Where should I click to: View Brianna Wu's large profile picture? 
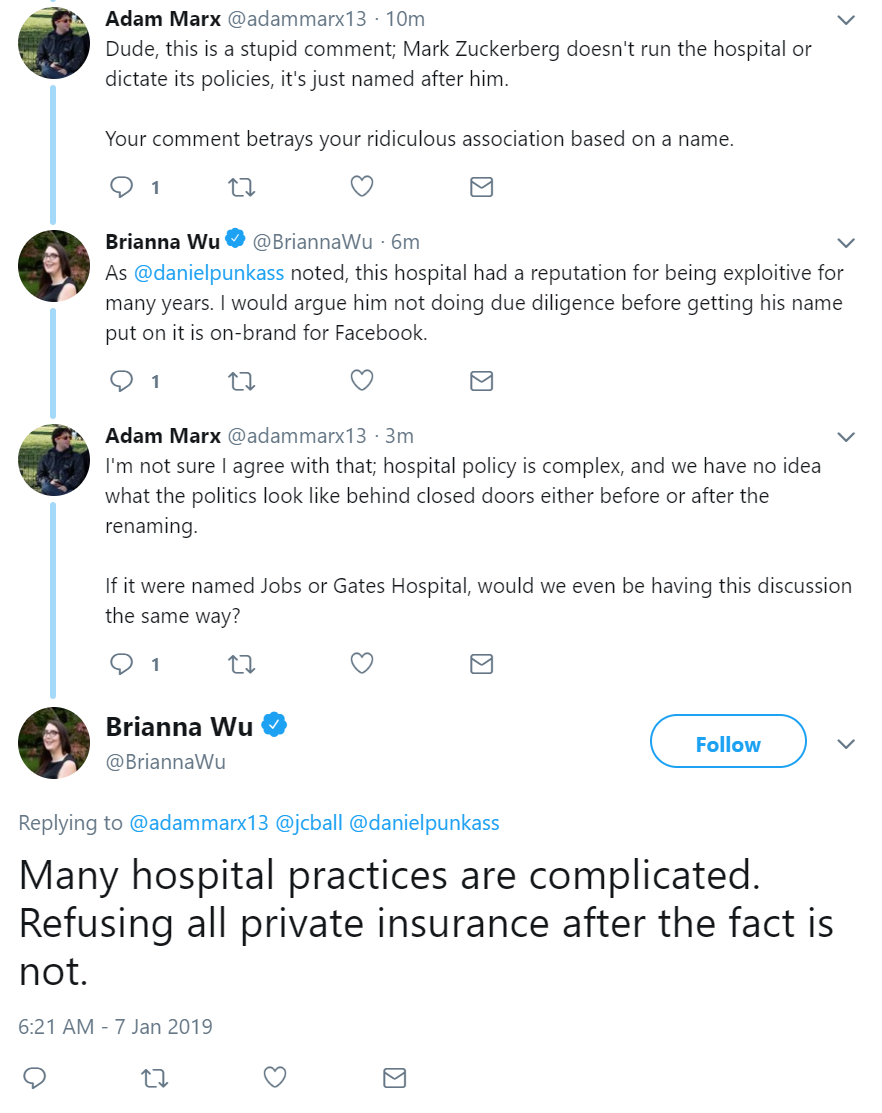tap(54, 742)
